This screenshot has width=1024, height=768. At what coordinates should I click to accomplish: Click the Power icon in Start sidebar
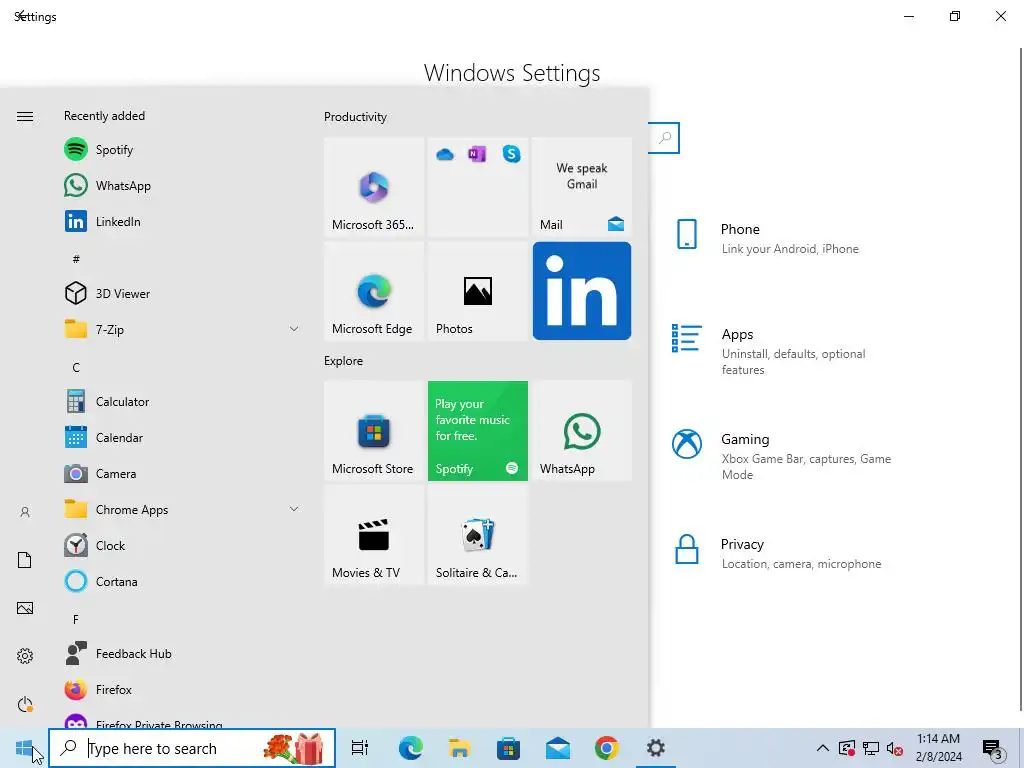[25, 704]
